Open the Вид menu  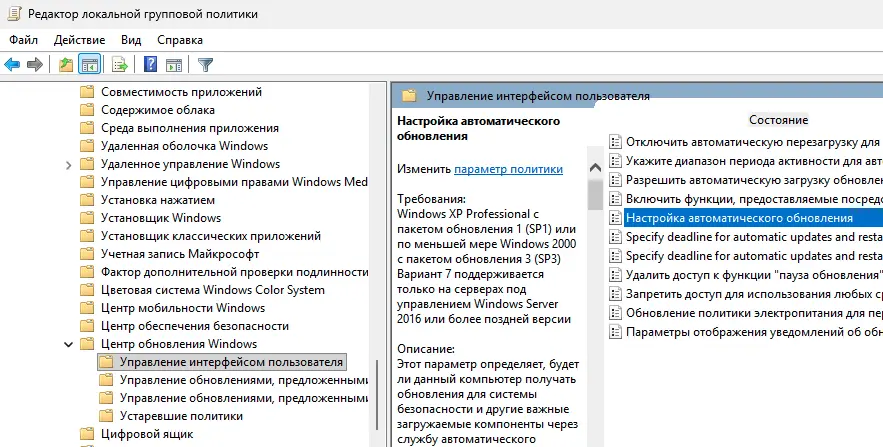(x=131, y=40)
